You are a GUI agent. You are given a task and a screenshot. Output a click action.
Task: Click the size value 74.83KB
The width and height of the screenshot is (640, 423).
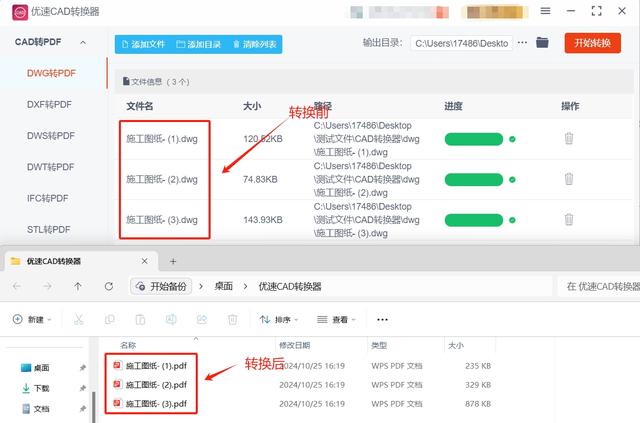(x=260, y=179)
